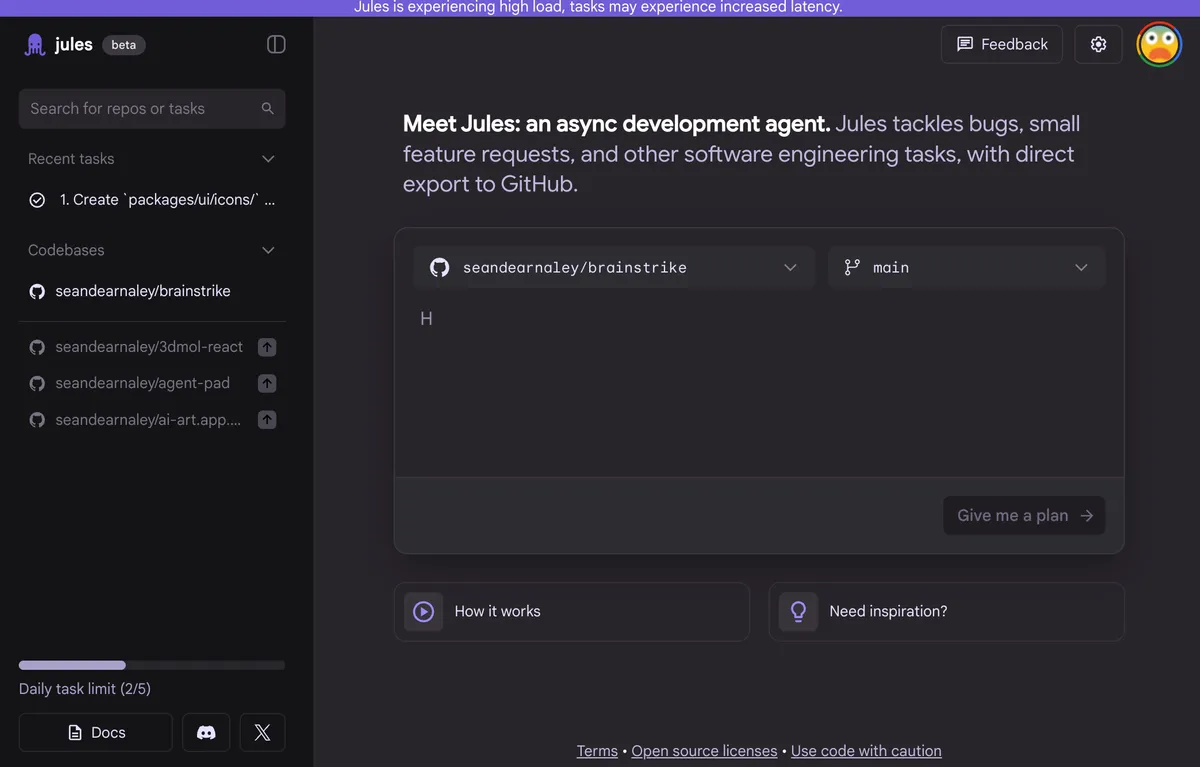Open the Feedback button

click(x=1001, y=44)
